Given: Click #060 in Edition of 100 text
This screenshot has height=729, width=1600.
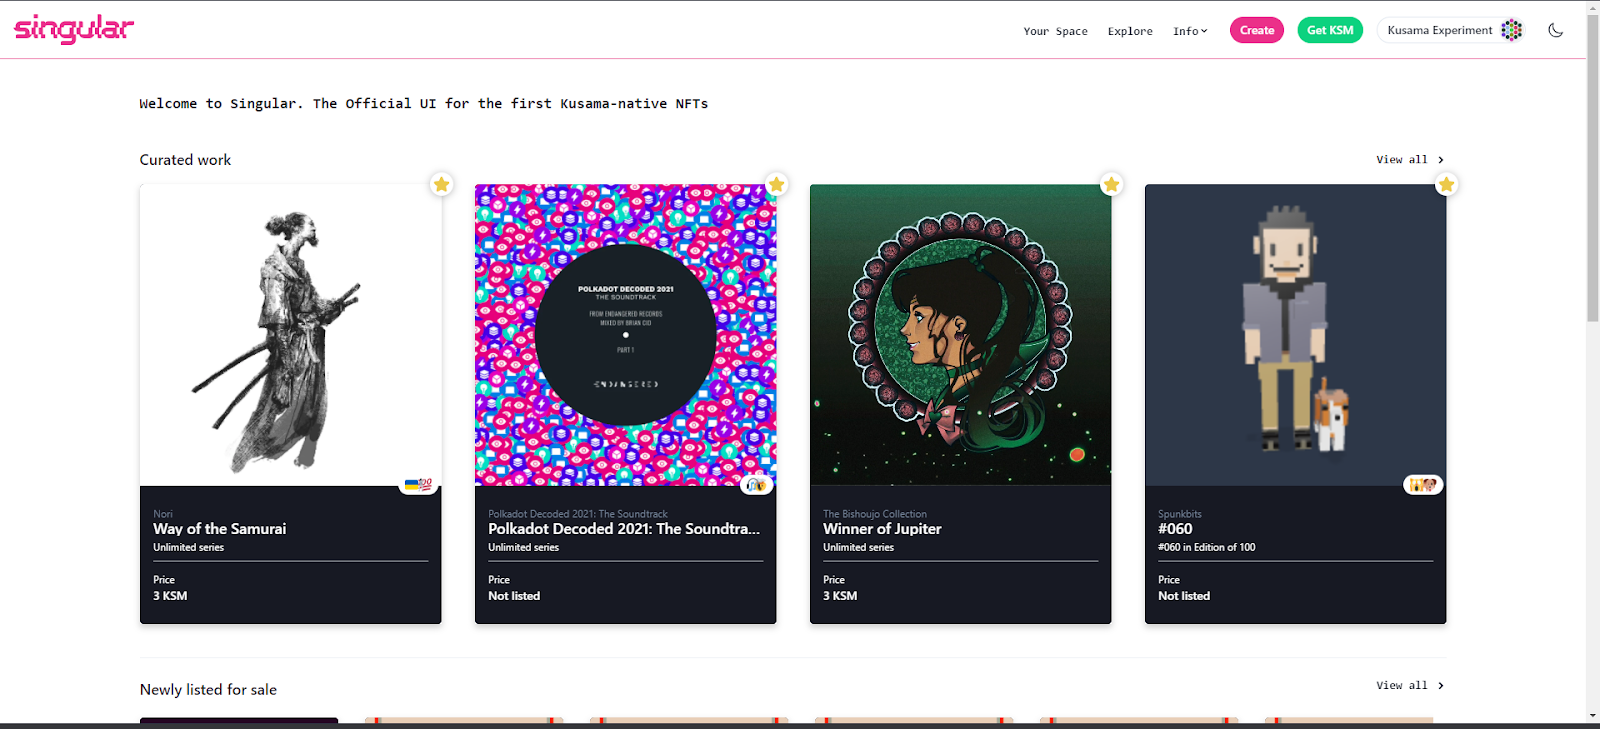Looking at the screenshot, I should click(1206, 547).
